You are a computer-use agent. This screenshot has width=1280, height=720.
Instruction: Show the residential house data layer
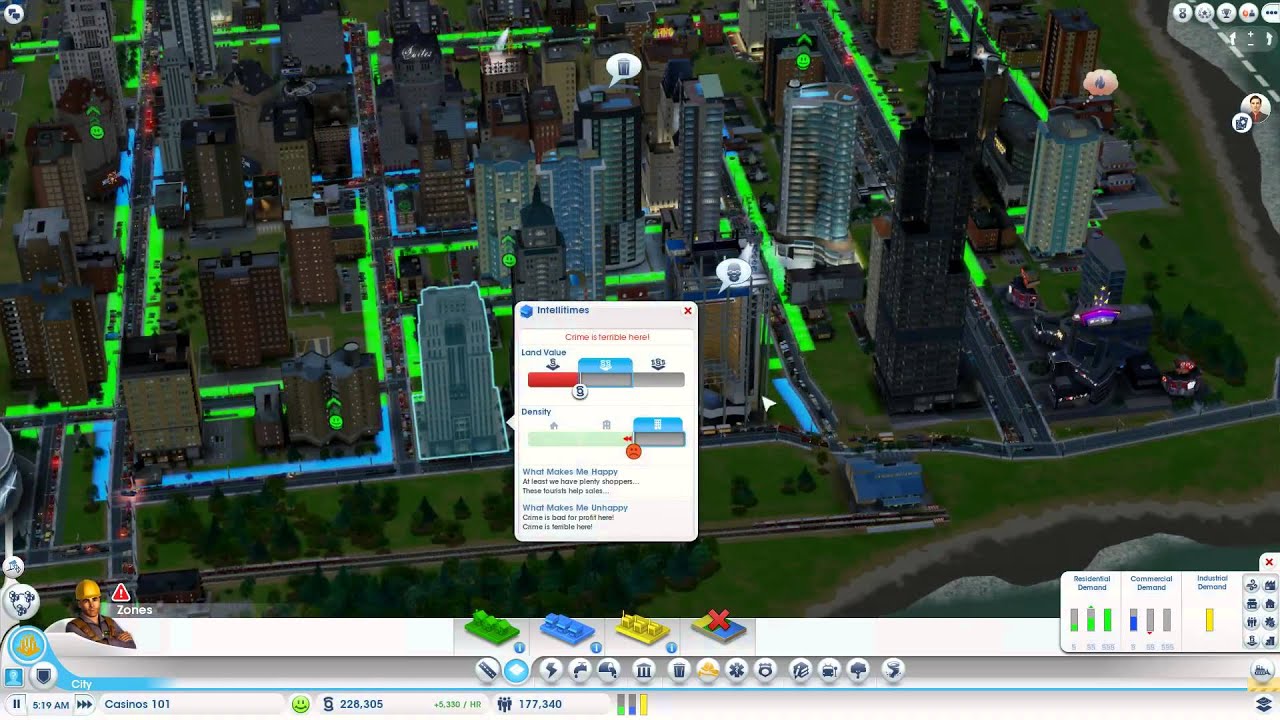(x=1269, y=604)
